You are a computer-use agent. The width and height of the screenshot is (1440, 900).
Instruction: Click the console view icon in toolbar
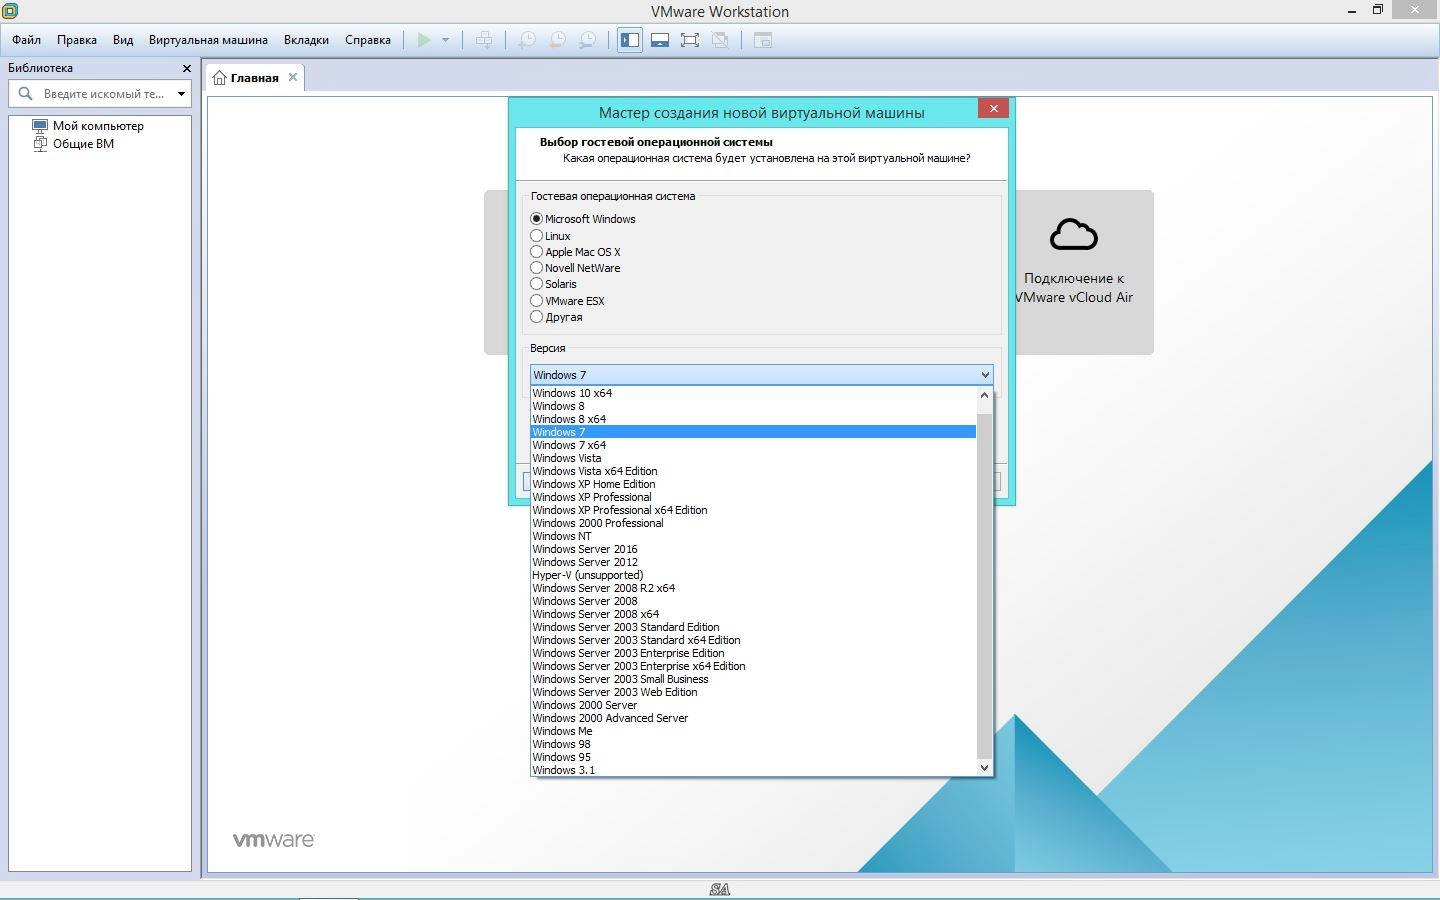(763, 40)
